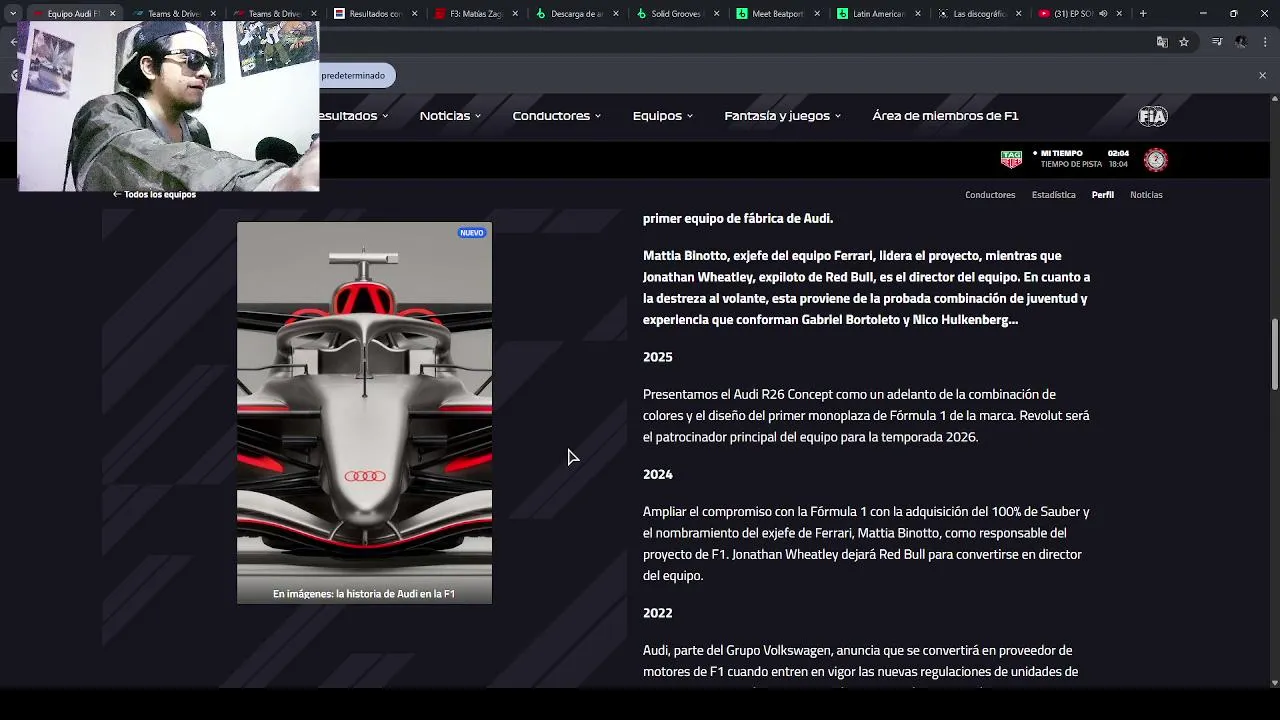The height and width of the screenshot is (720, 1280).
Task: Click the translate page icon in address bar
Action: 1162,42
